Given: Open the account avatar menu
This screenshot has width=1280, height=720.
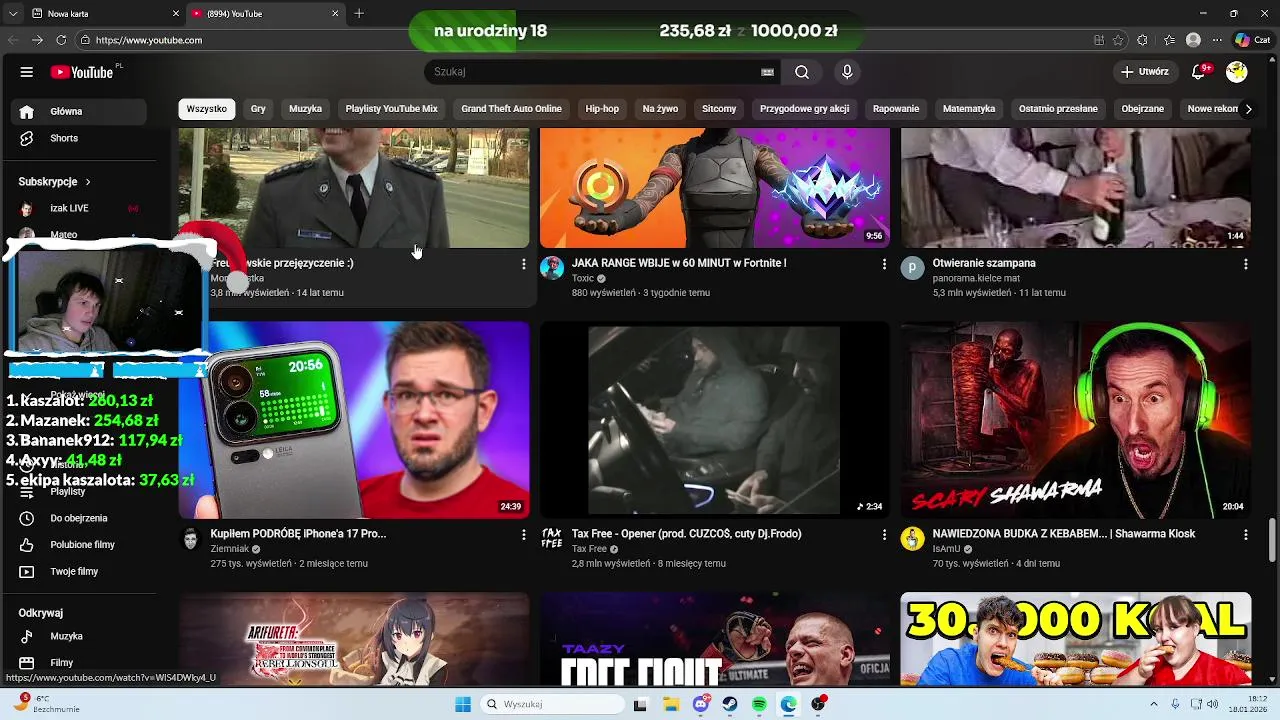Looking at the screenshot, I should (x=1237, y=72).
